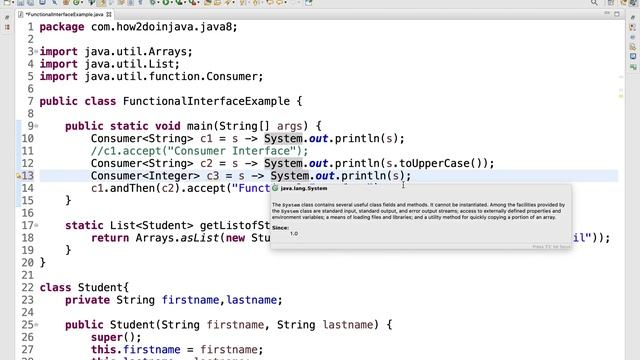
Task: Click the 'Since:' label in the tooltip
Action: pos(280,228)
